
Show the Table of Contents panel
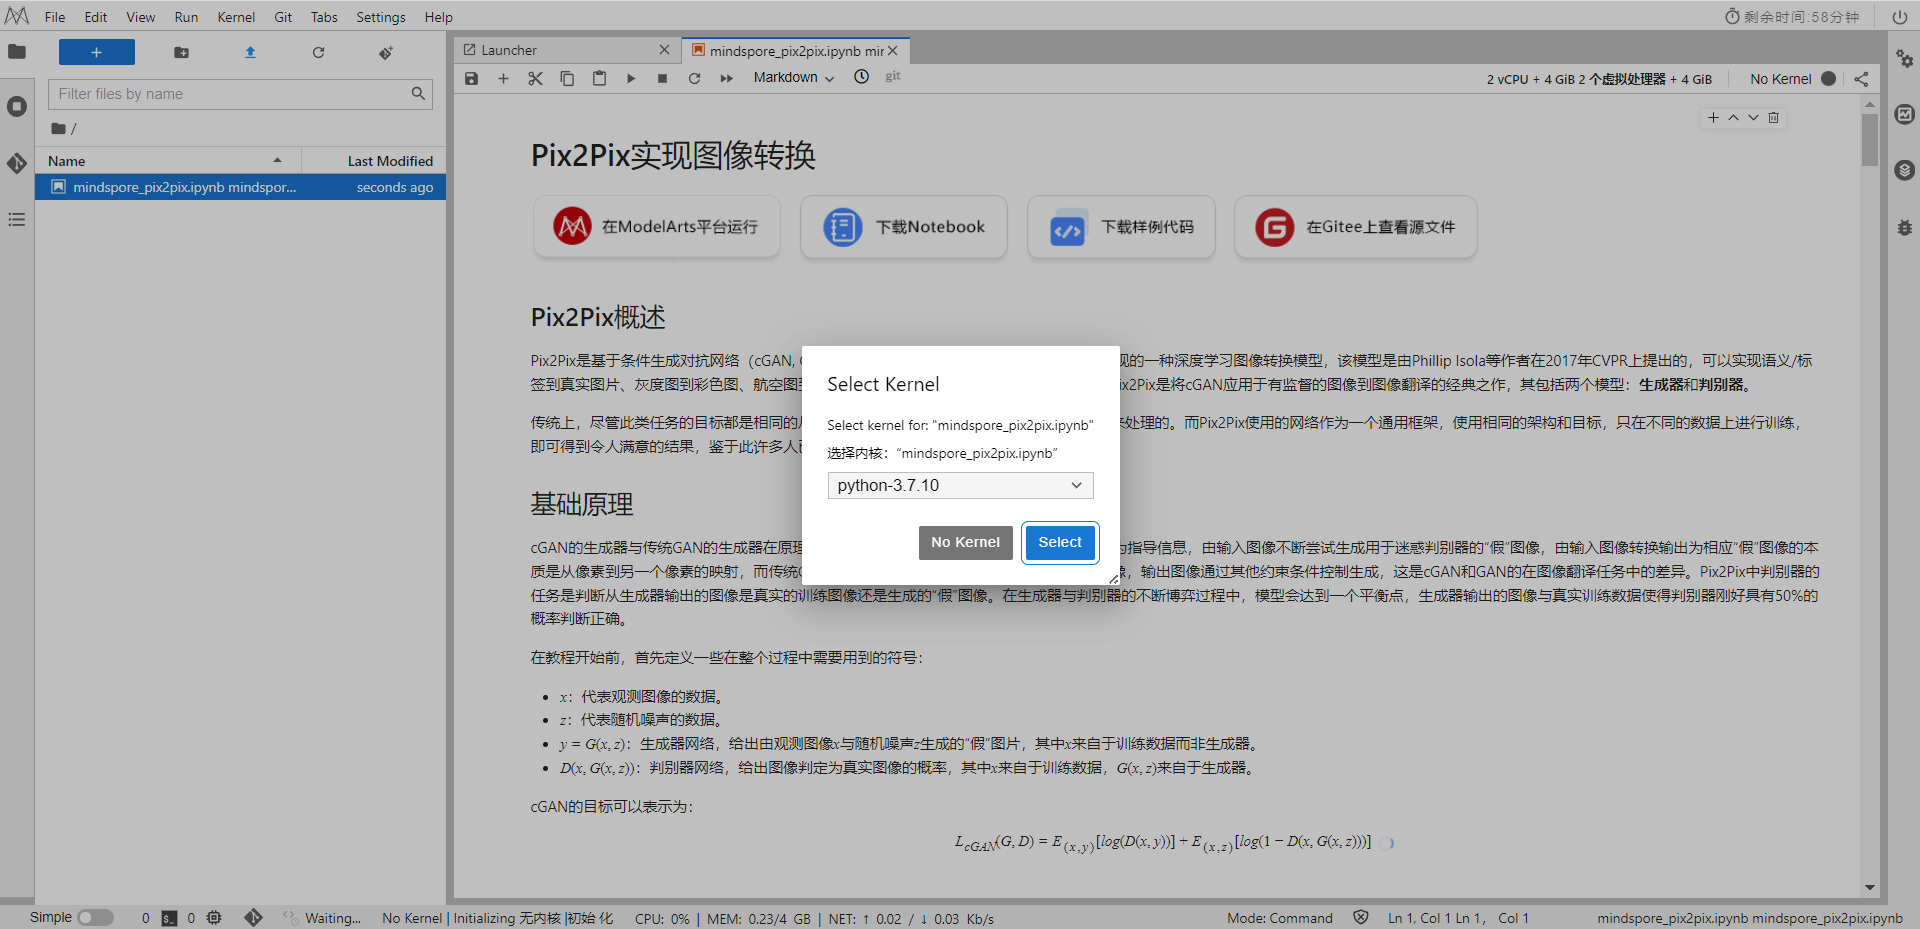[16, 220]
